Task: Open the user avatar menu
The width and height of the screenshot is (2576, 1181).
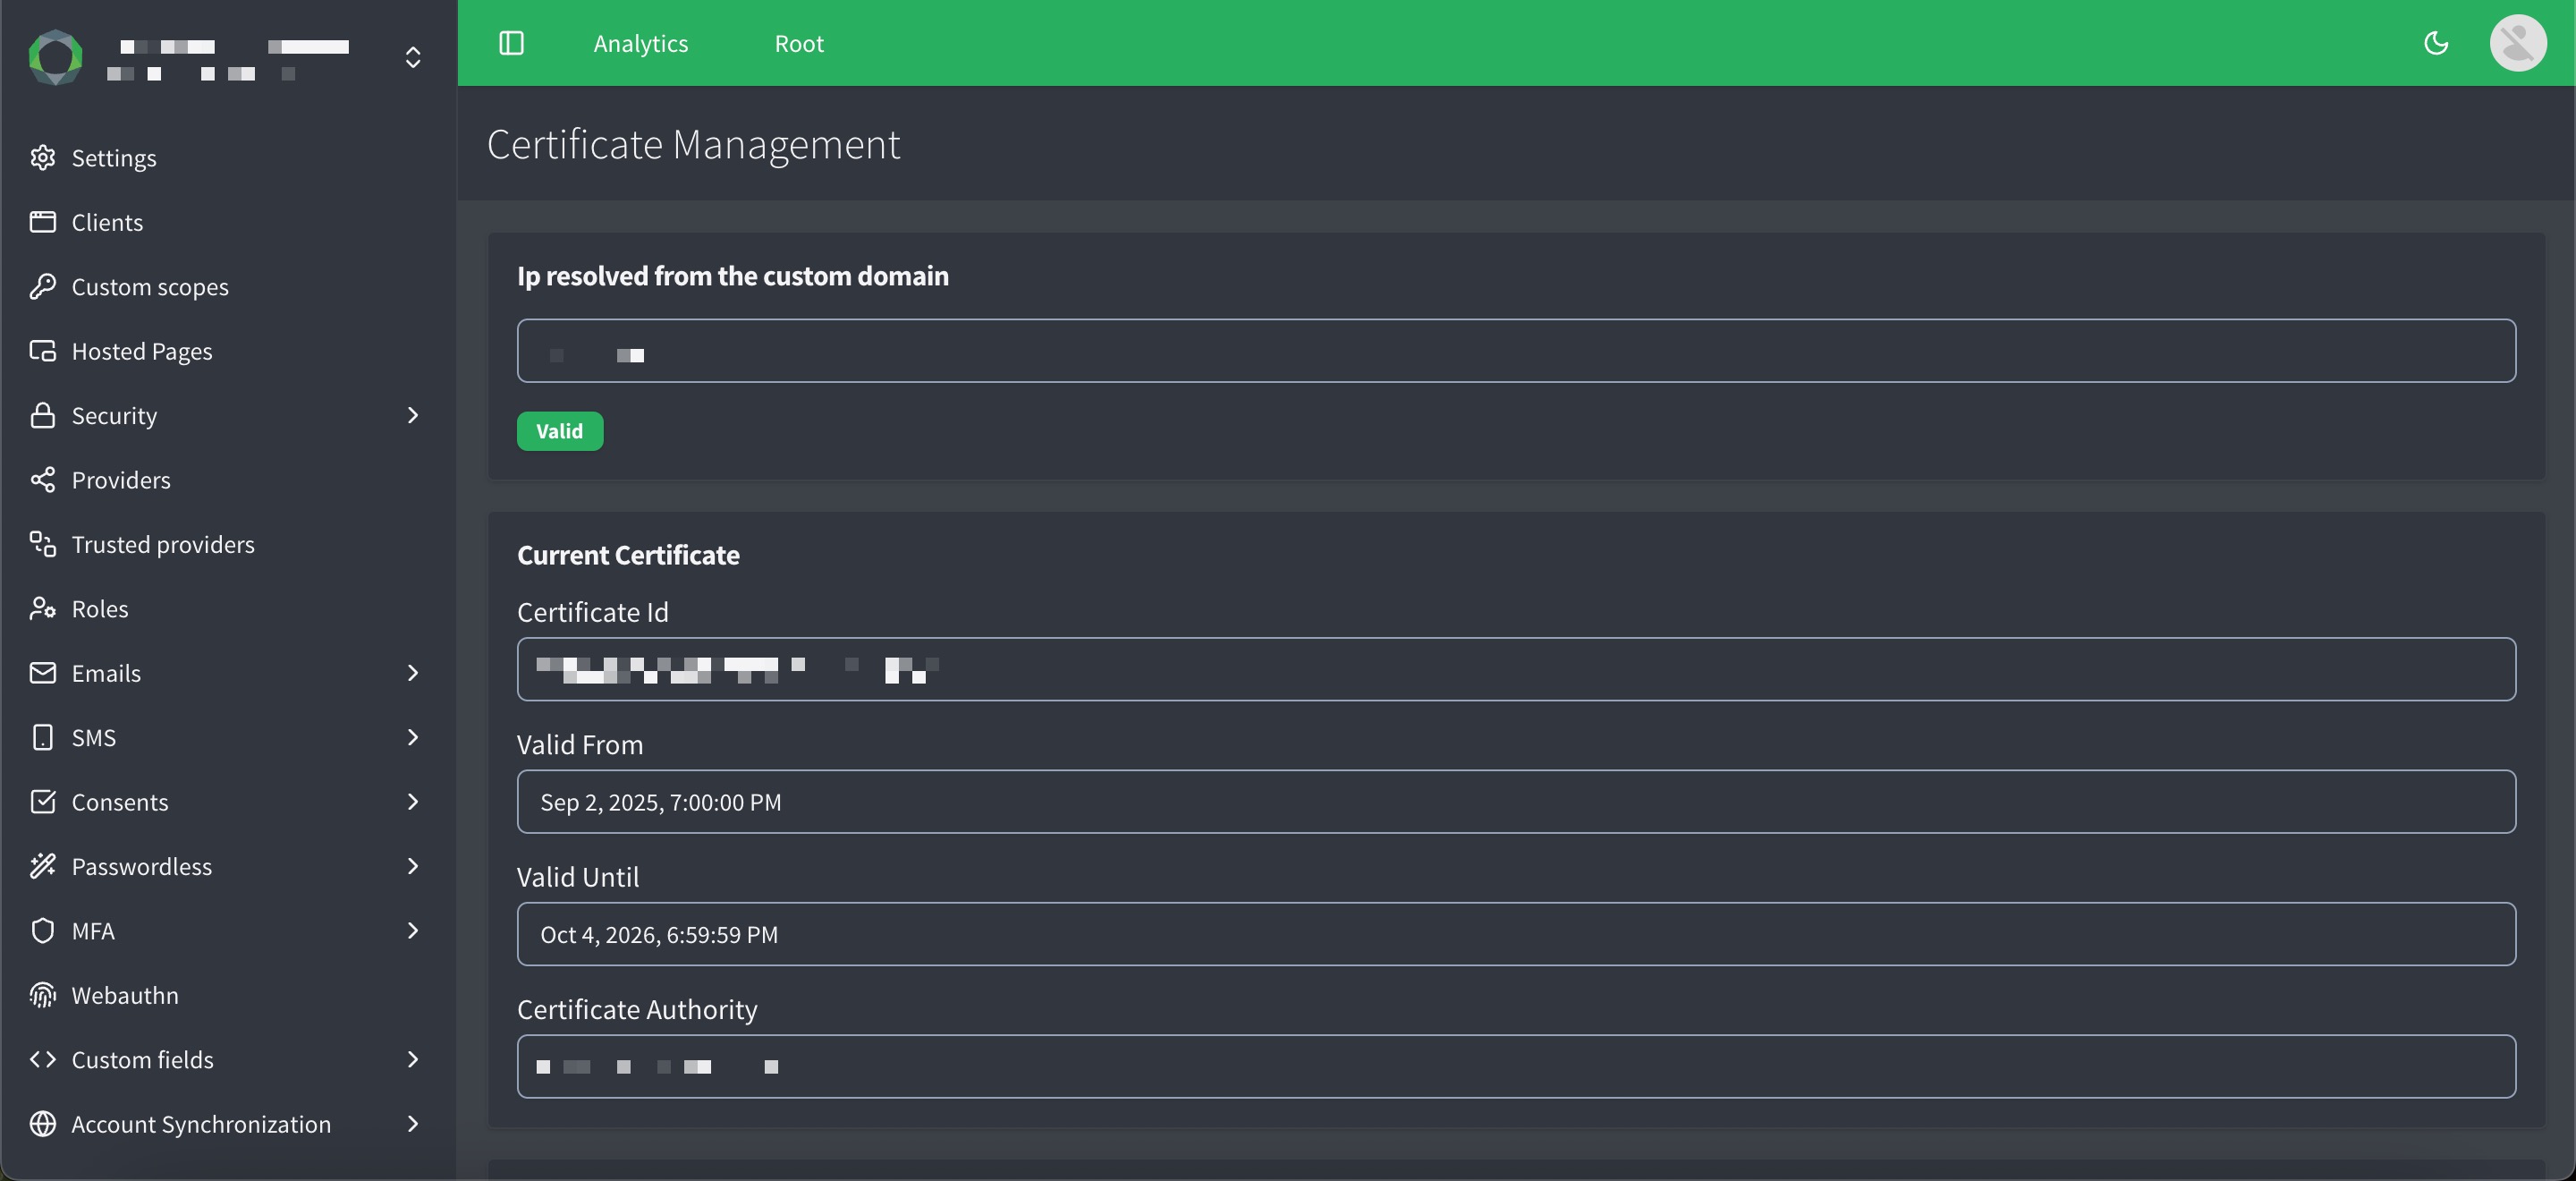Action: click(2517, 43)
